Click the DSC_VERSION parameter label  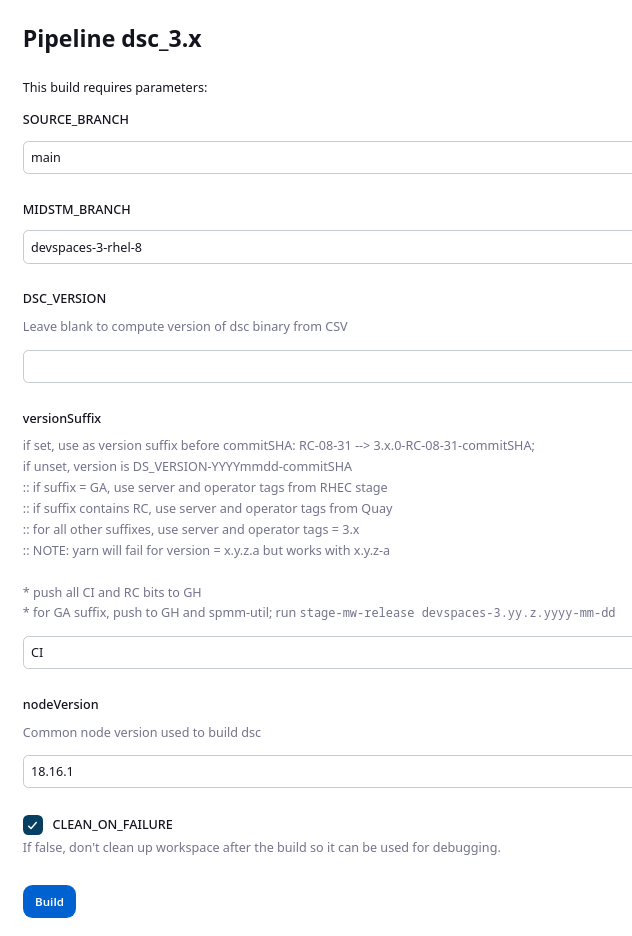coord(64,298)
